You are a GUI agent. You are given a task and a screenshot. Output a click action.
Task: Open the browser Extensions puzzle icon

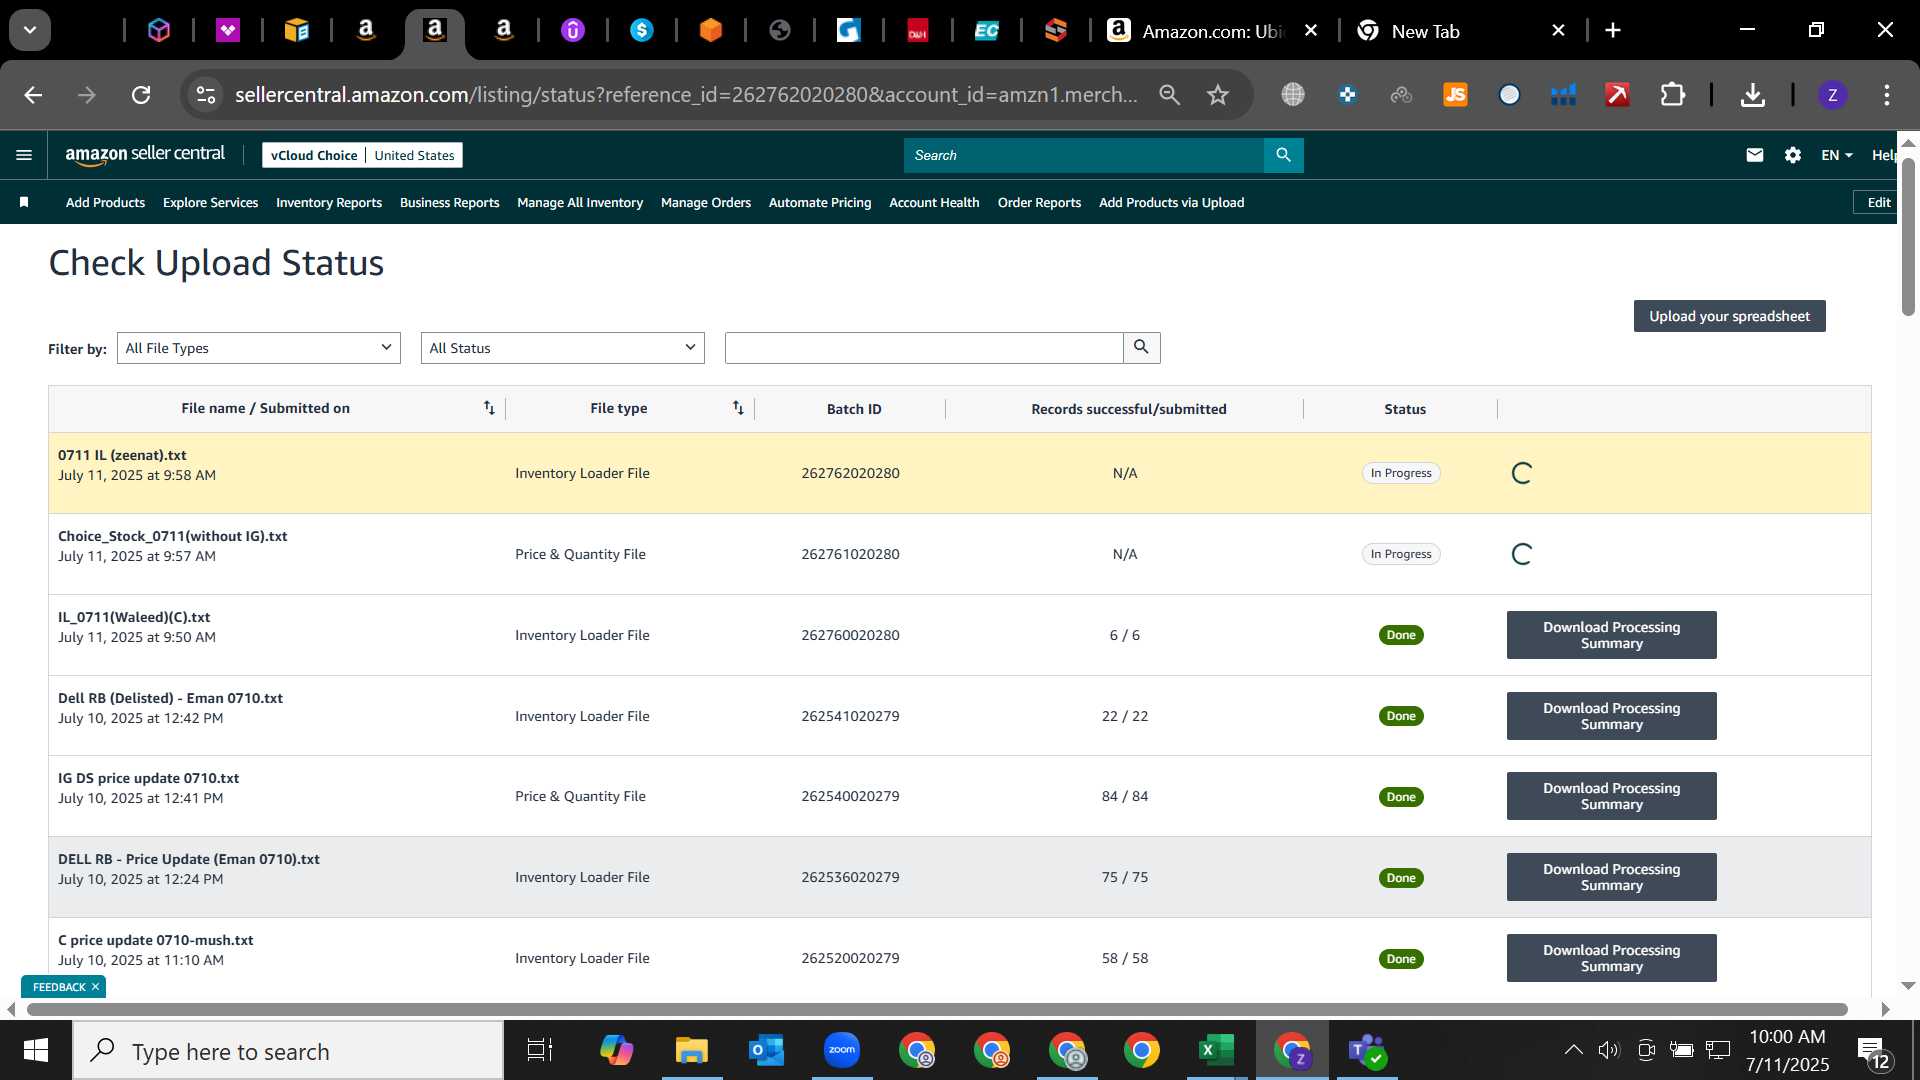point(1672,95)
